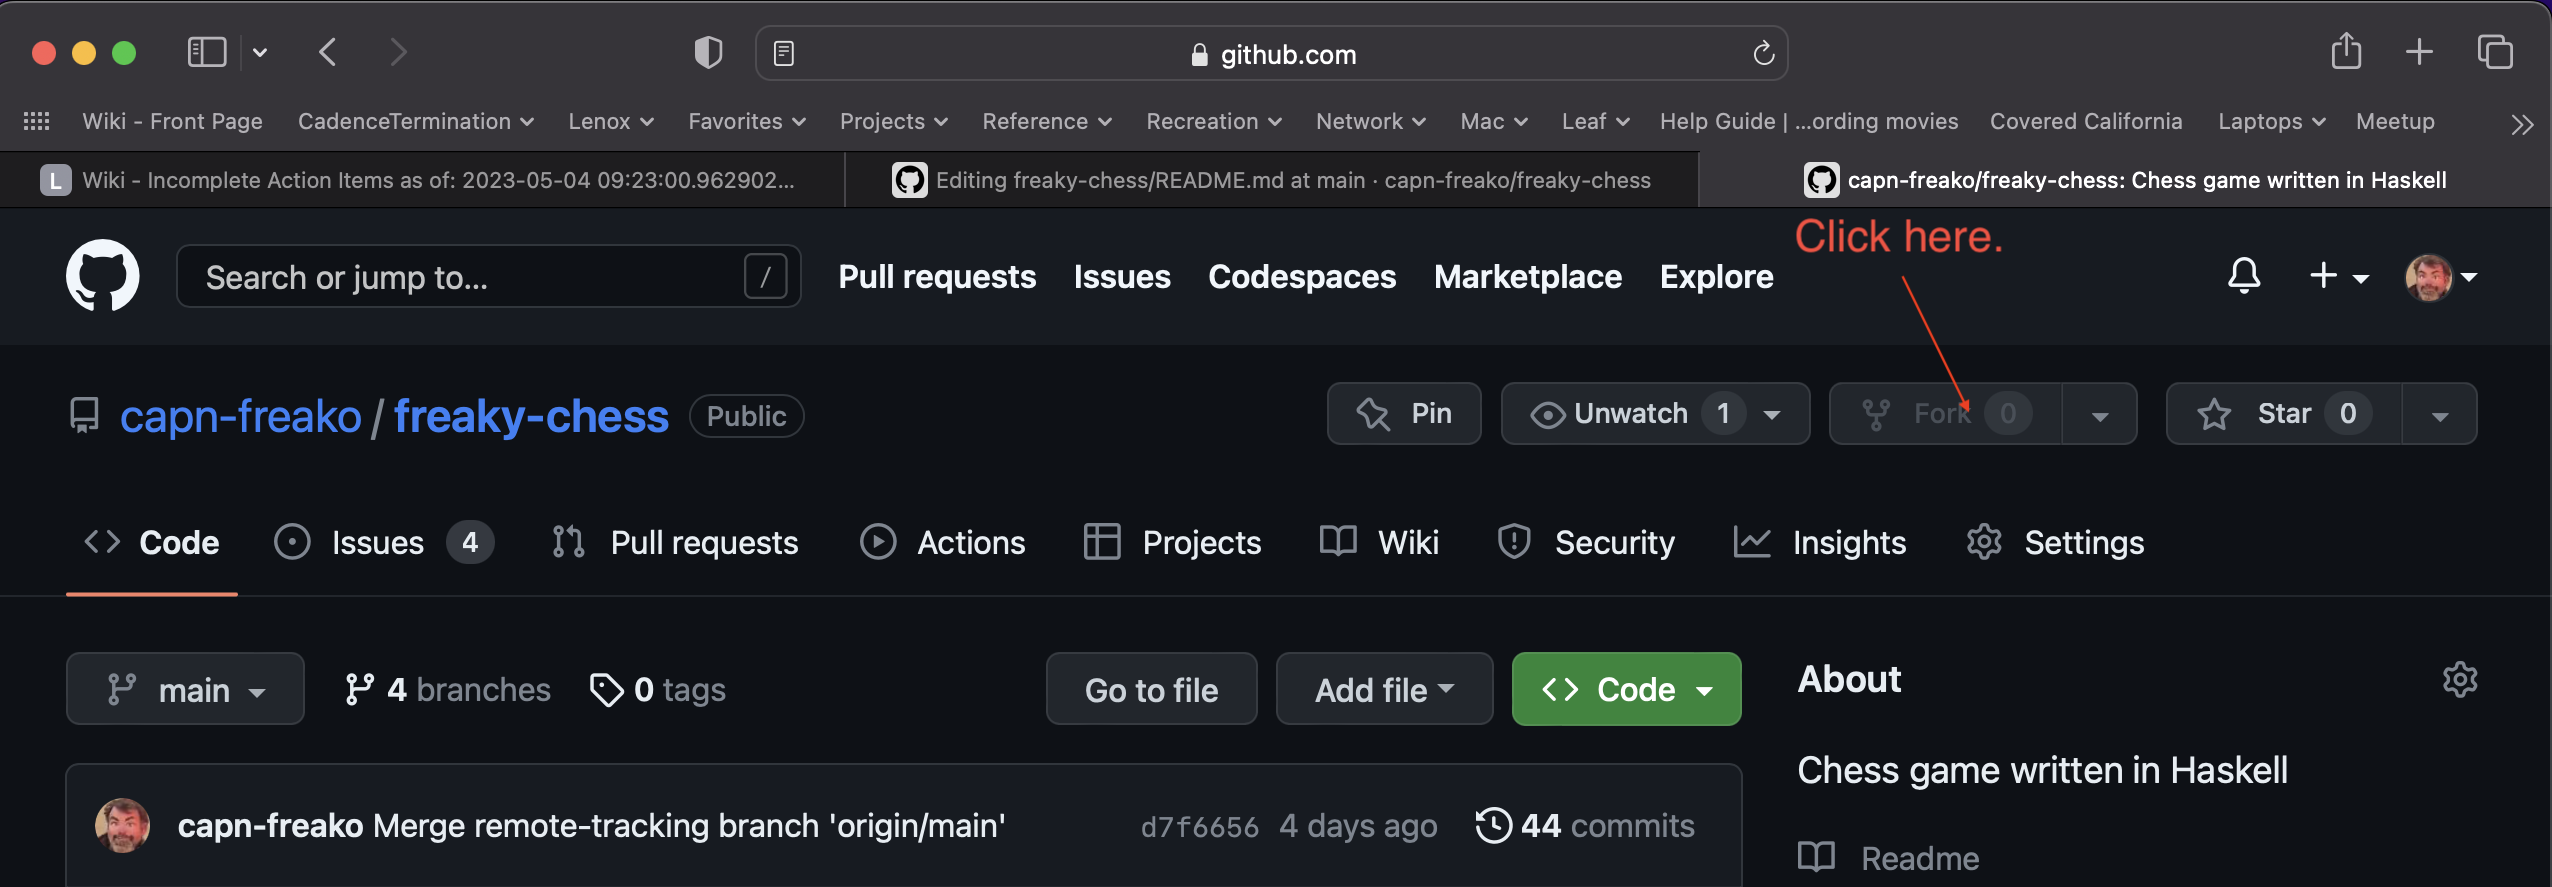Open the Actions tab
This screenshot has height=887, width=2552.
click(942, 542)
